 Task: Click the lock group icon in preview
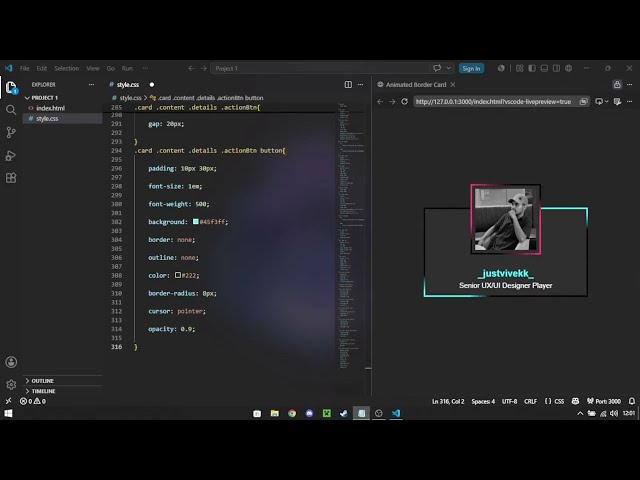pyautogui.click(x=617, y=84)
